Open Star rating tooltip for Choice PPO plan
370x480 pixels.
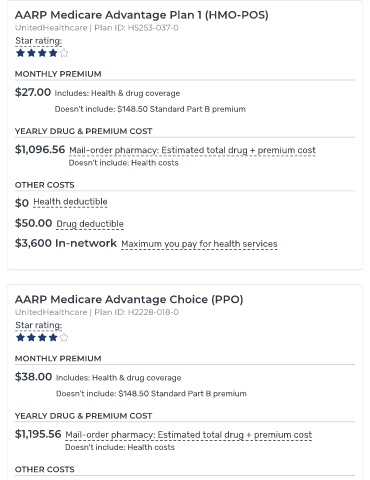point(39,325)
